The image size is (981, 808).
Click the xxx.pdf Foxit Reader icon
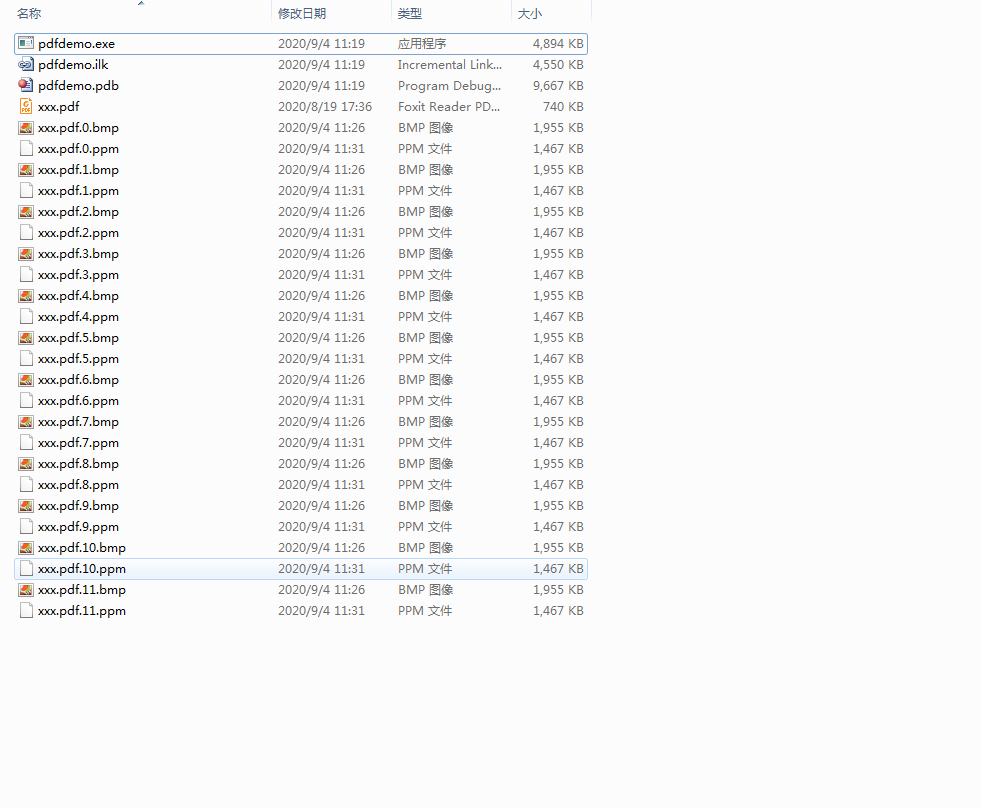coord(26,106)
